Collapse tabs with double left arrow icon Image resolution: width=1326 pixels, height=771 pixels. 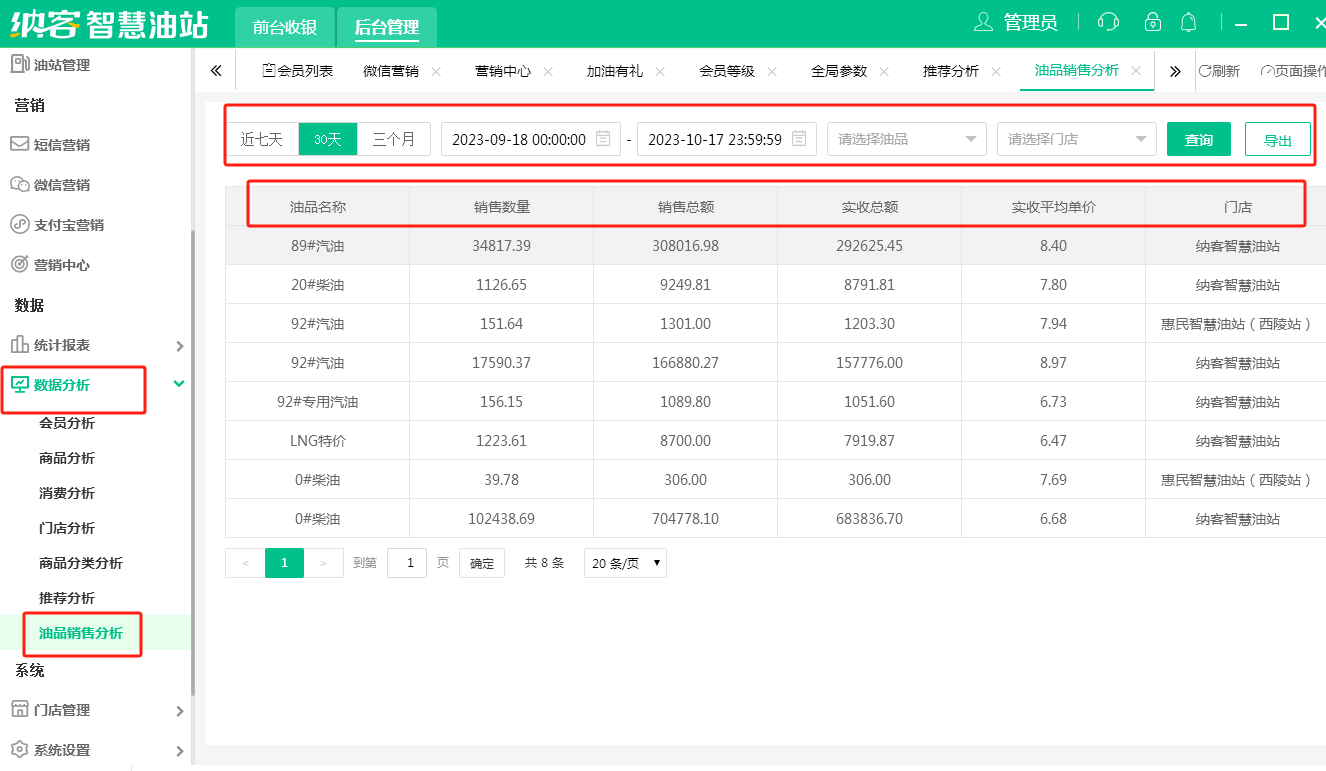pyautogui.click(x=215, y=71)
